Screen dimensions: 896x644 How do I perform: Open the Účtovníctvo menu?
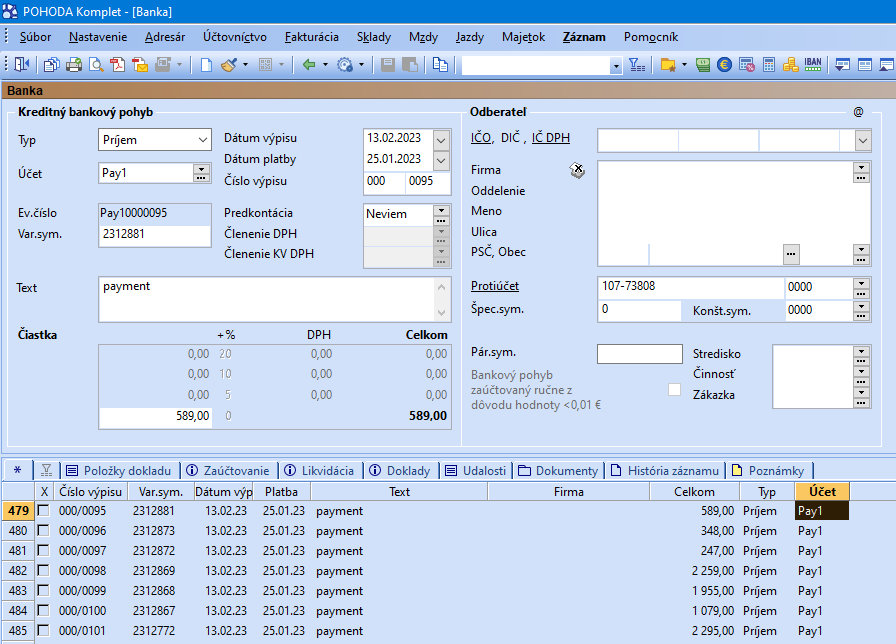pos(235,37)
